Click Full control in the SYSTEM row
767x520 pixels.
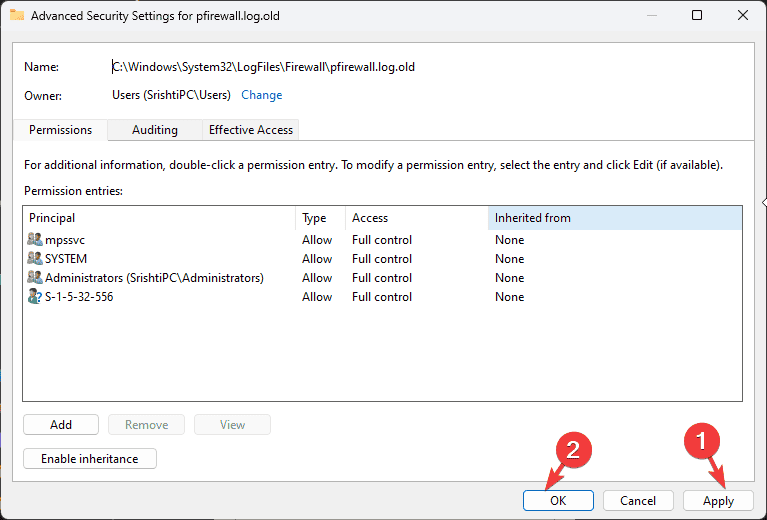click(x=382, y=258)
